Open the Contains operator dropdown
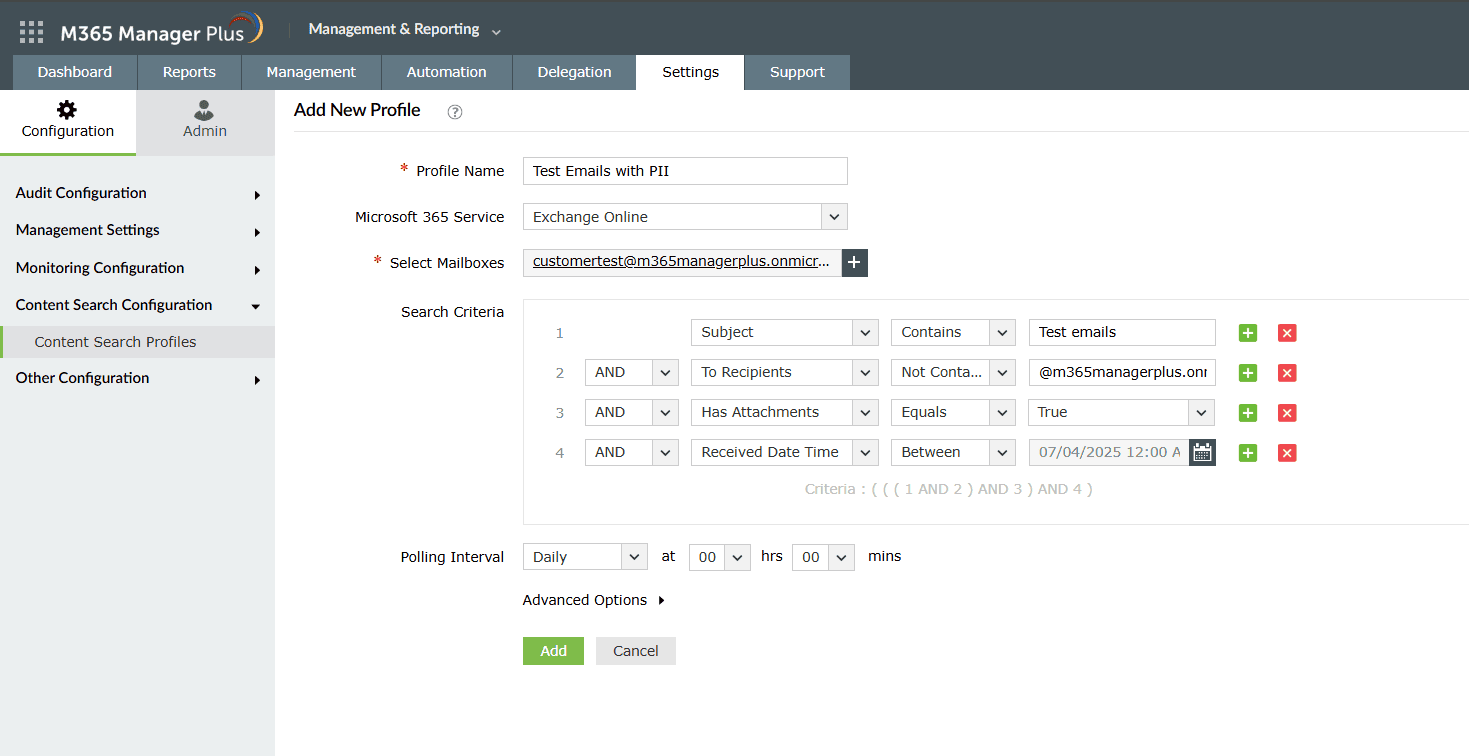This screenshot has width=1469, height=756. pos(953,332)
